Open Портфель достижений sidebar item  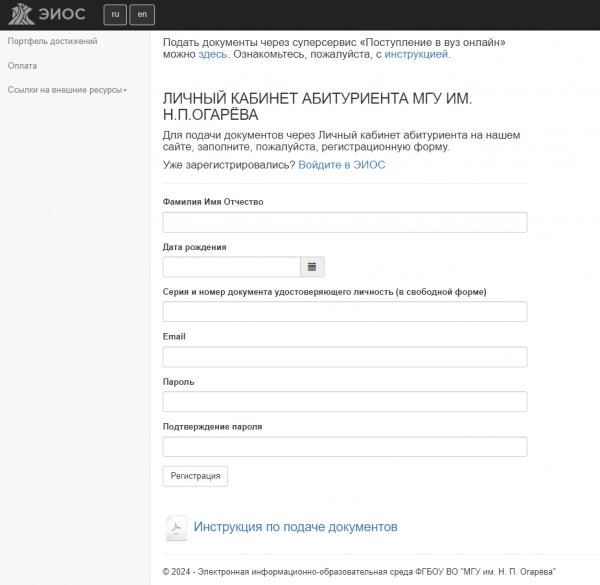pyautogui.click(x=52, y=41)
